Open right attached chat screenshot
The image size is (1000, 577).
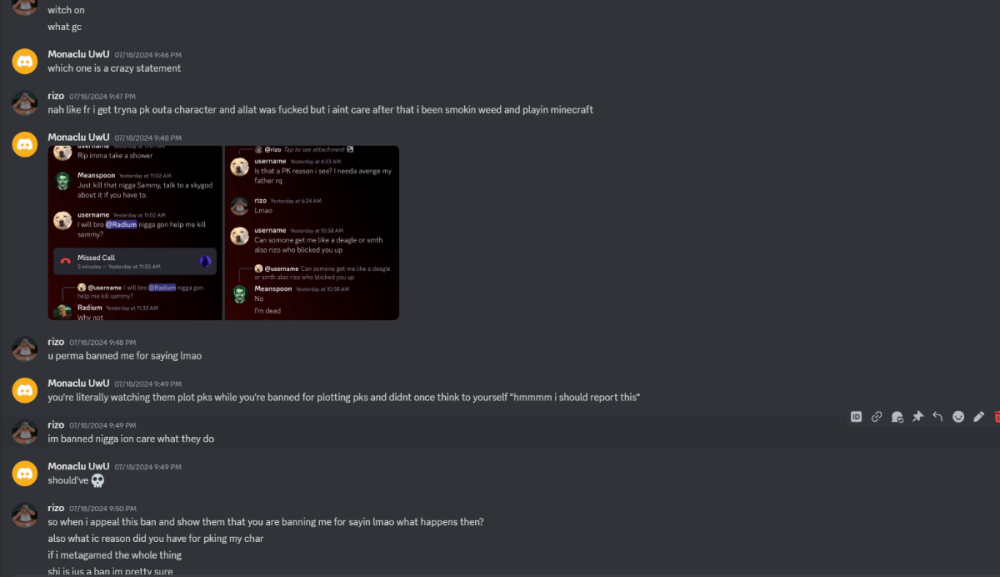(x=312, y=233)
